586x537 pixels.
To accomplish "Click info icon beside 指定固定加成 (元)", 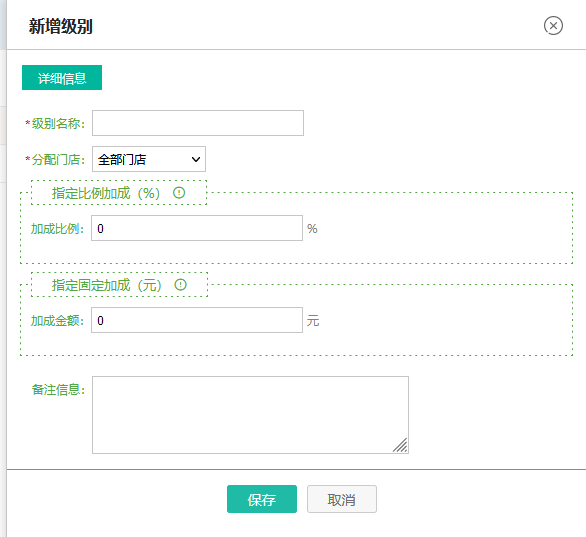I will pos(181,285).
